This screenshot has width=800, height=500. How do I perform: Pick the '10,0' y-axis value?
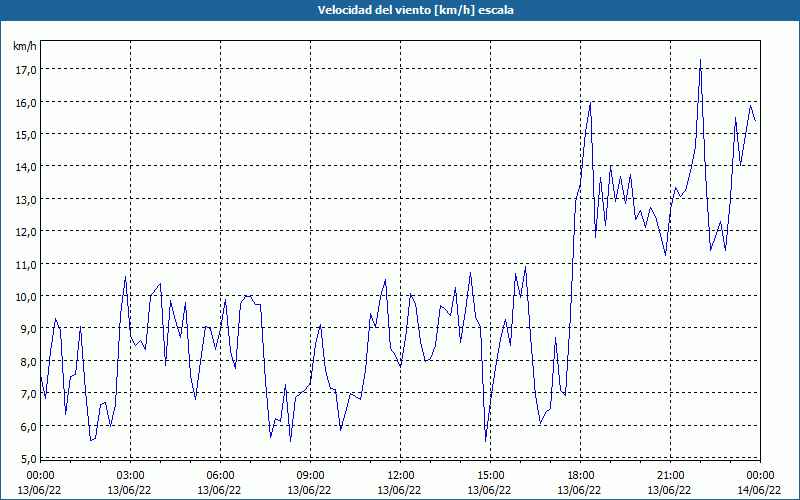[26, 296]
